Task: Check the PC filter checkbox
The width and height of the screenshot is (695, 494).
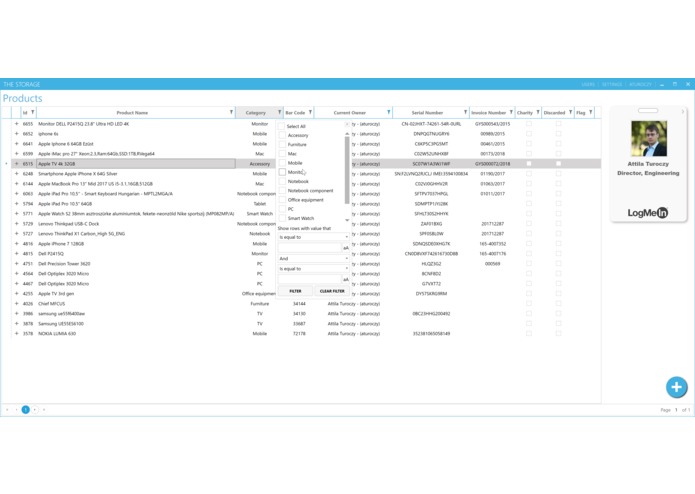Action: coord(282,209)
